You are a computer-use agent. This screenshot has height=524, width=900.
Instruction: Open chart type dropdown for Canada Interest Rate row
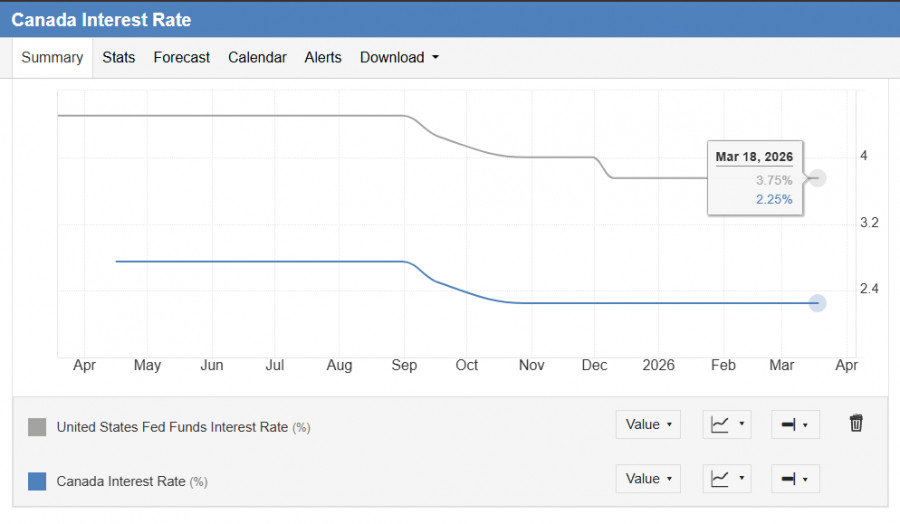[x=727, y=479]
